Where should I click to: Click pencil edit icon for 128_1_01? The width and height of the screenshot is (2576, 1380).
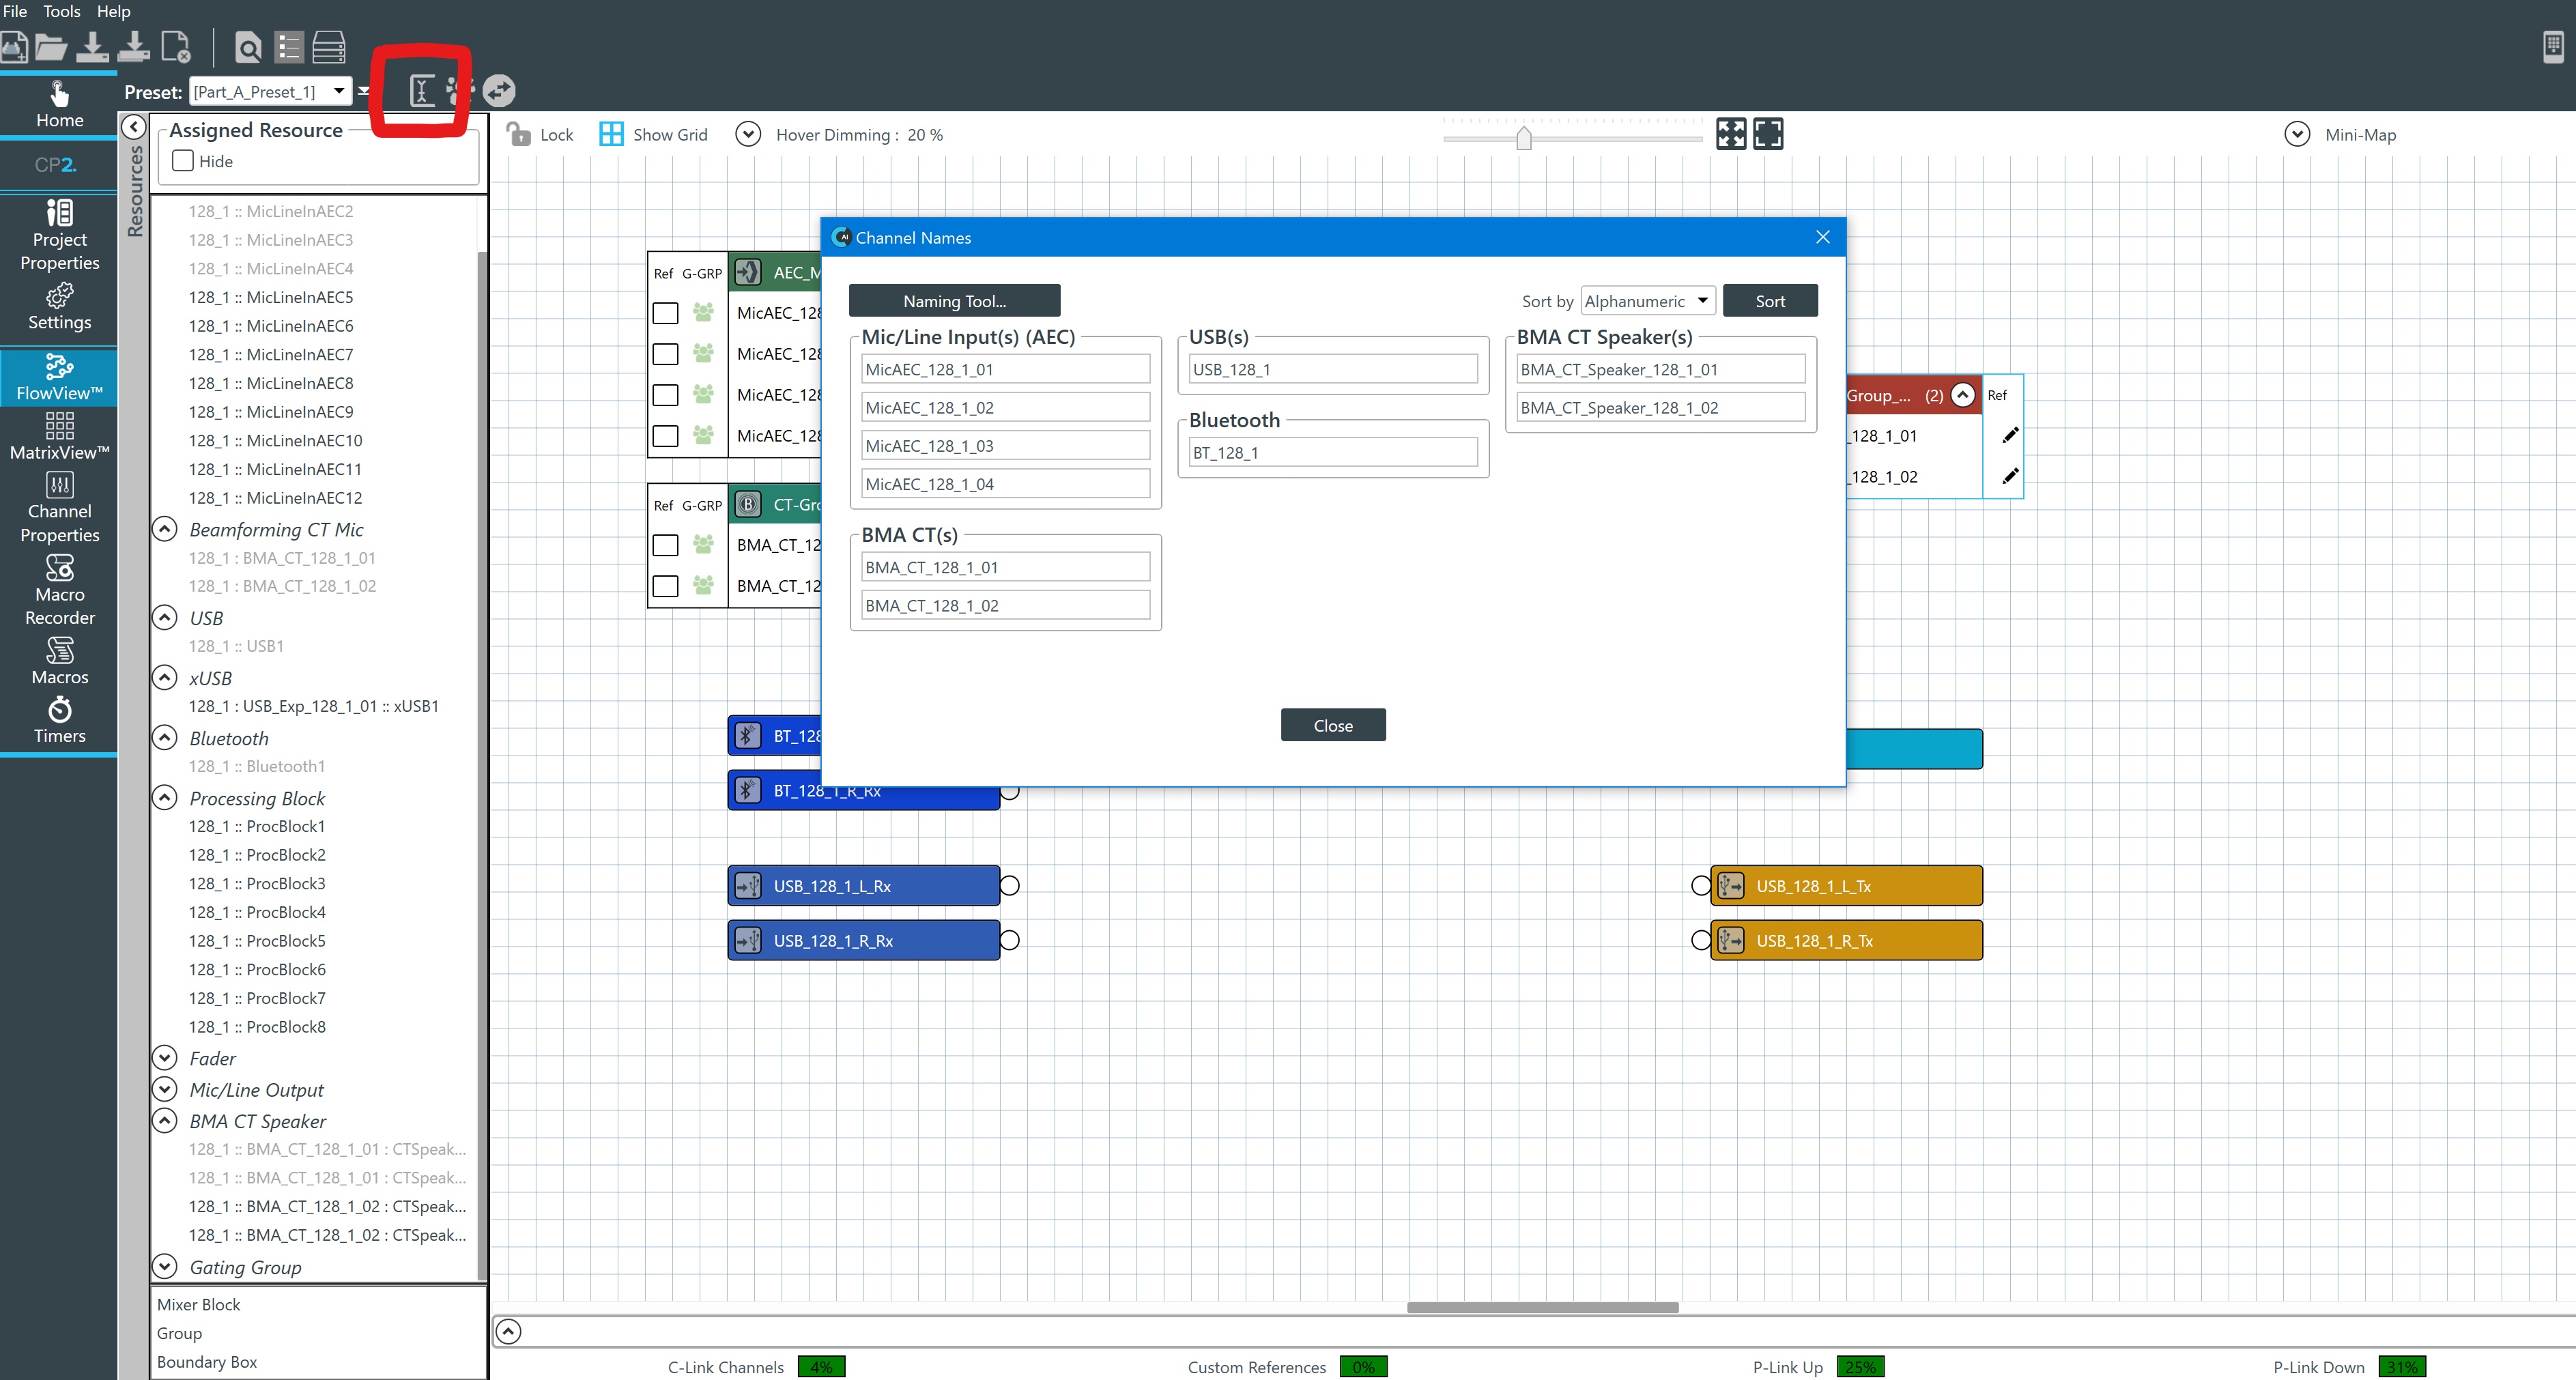pos(2010,435)
